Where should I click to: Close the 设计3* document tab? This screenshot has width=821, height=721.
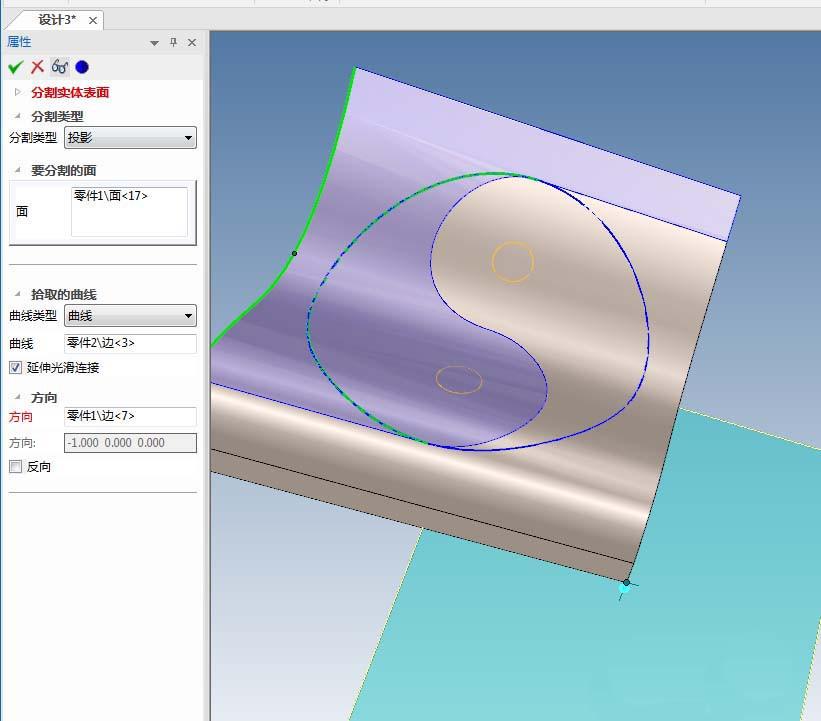(93, 20)
